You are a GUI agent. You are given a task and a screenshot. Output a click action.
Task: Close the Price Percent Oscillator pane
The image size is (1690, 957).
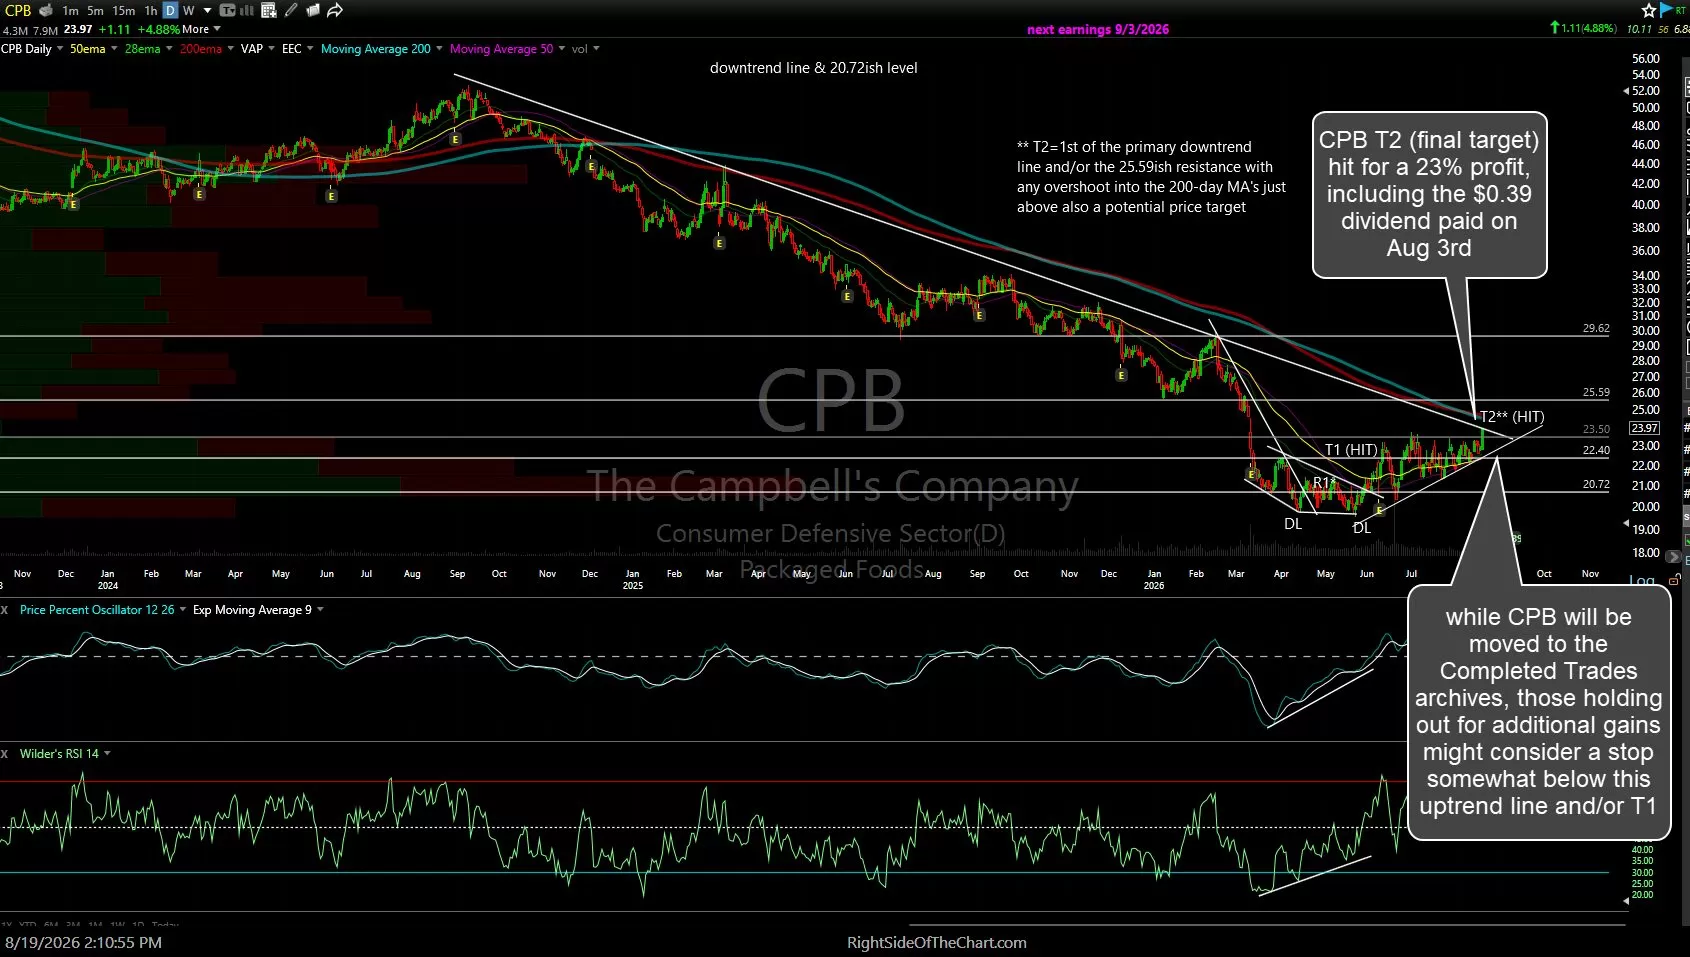[x=4, y=610]
